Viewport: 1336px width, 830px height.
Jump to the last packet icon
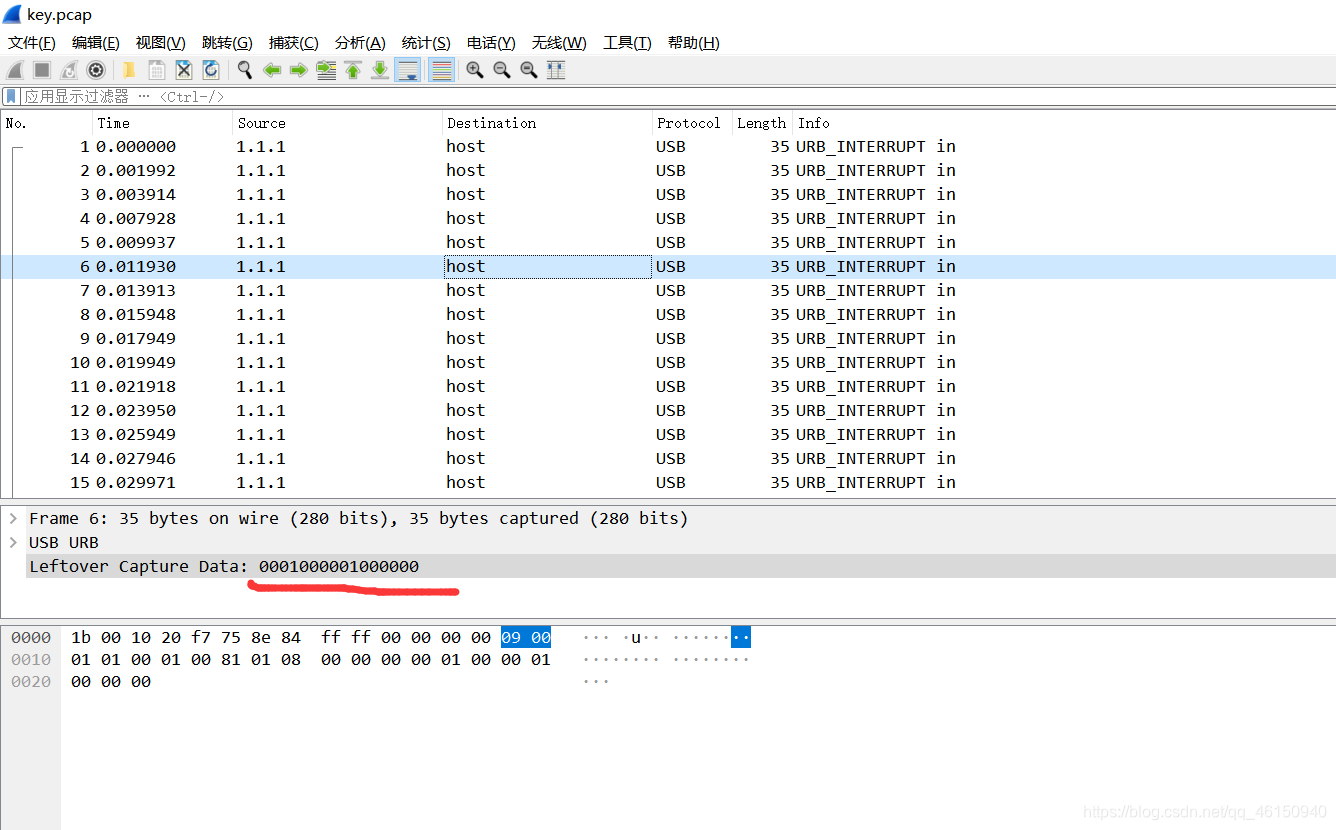380,70
